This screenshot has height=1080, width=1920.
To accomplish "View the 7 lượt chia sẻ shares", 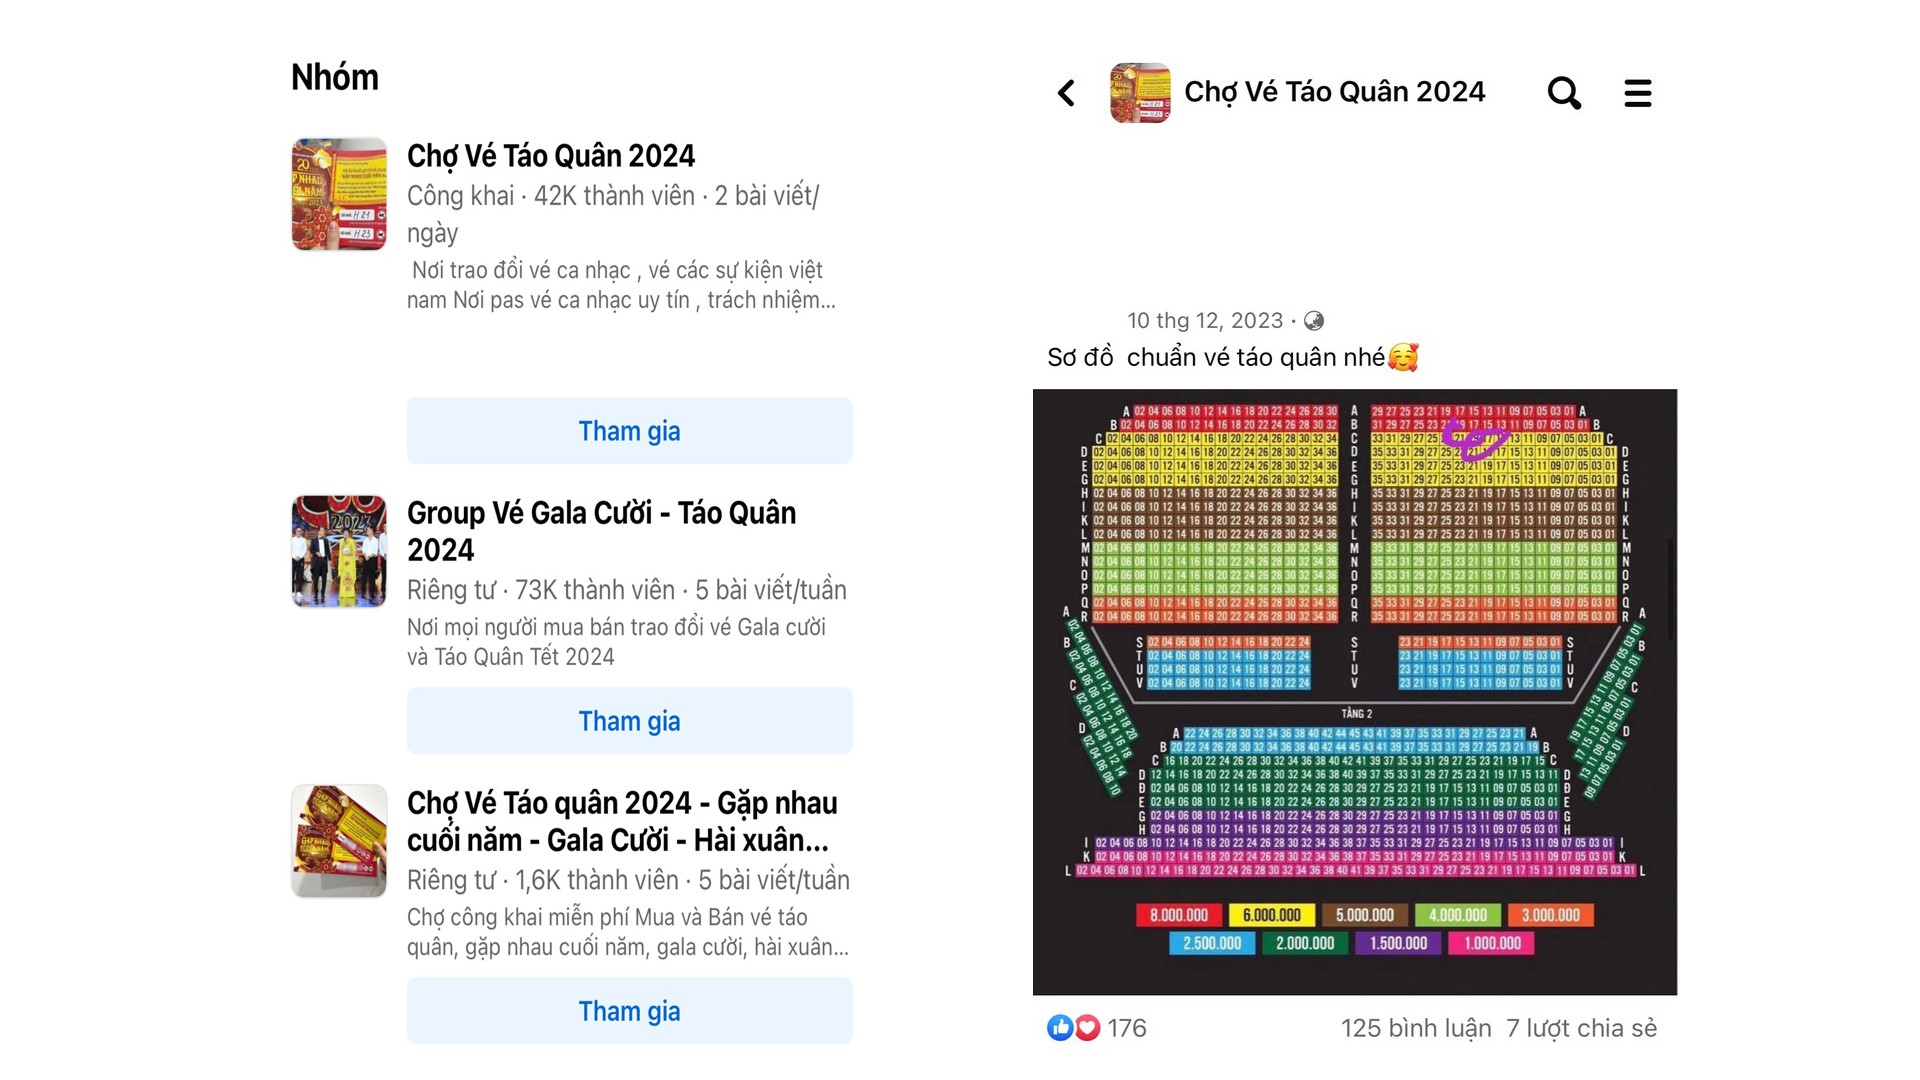I will click(1581, 1028).
